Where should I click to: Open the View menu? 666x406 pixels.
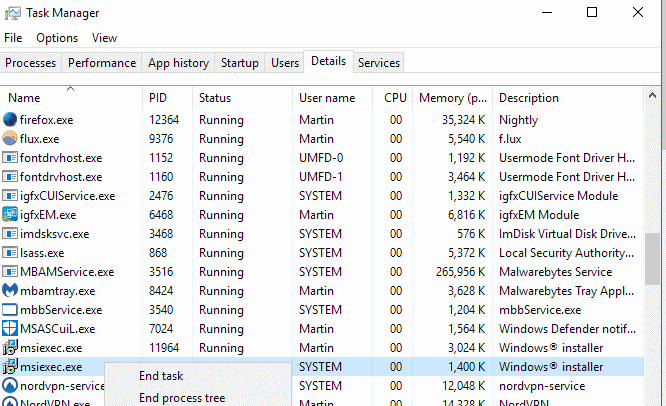point(104,38)
